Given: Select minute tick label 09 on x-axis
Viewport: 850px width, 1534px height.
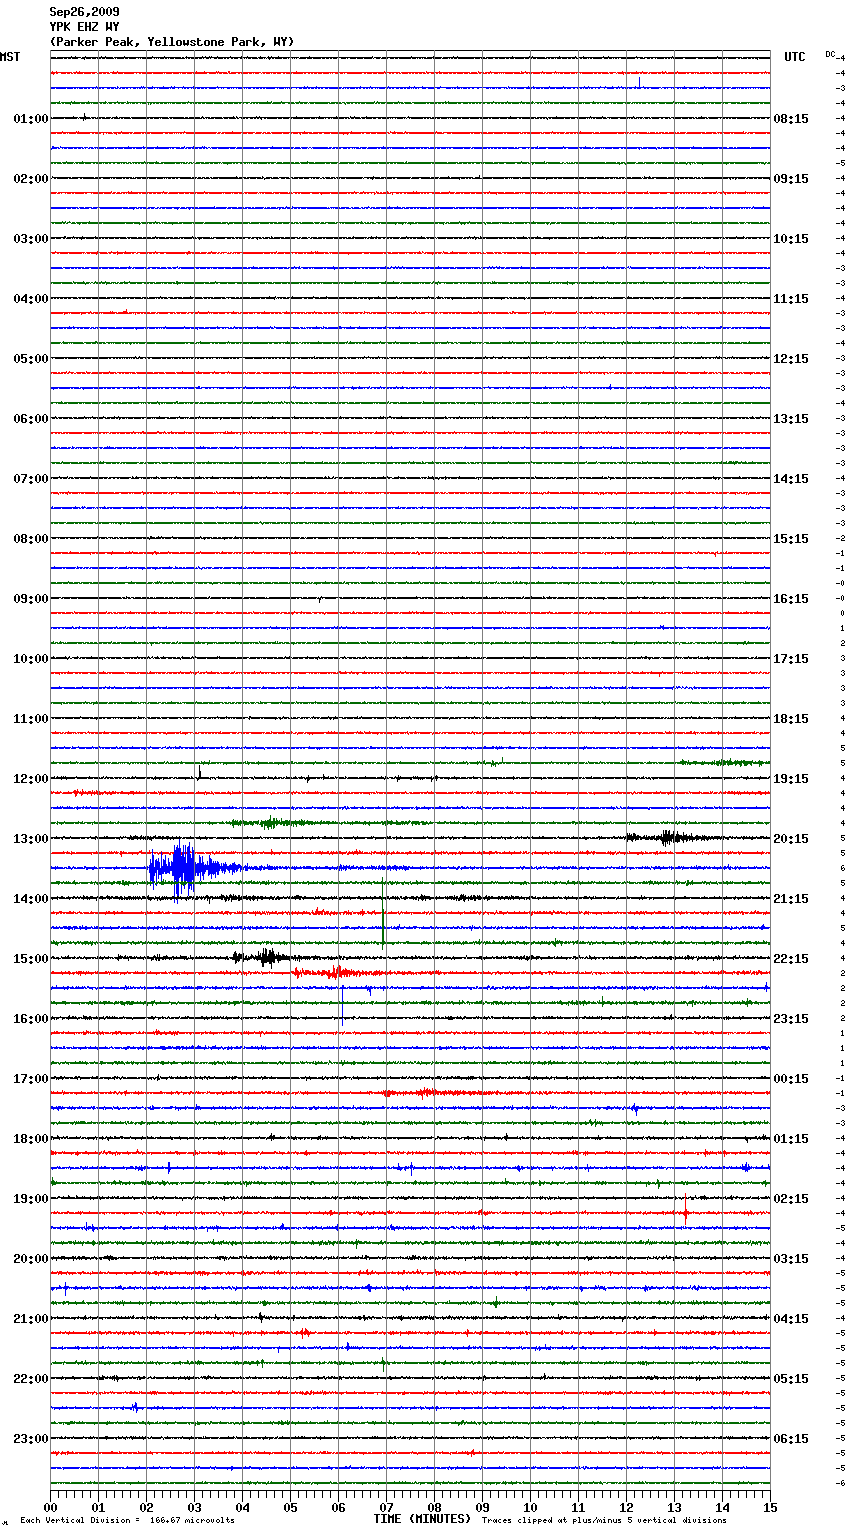Looking at the screenshot, I should 482,1507.
